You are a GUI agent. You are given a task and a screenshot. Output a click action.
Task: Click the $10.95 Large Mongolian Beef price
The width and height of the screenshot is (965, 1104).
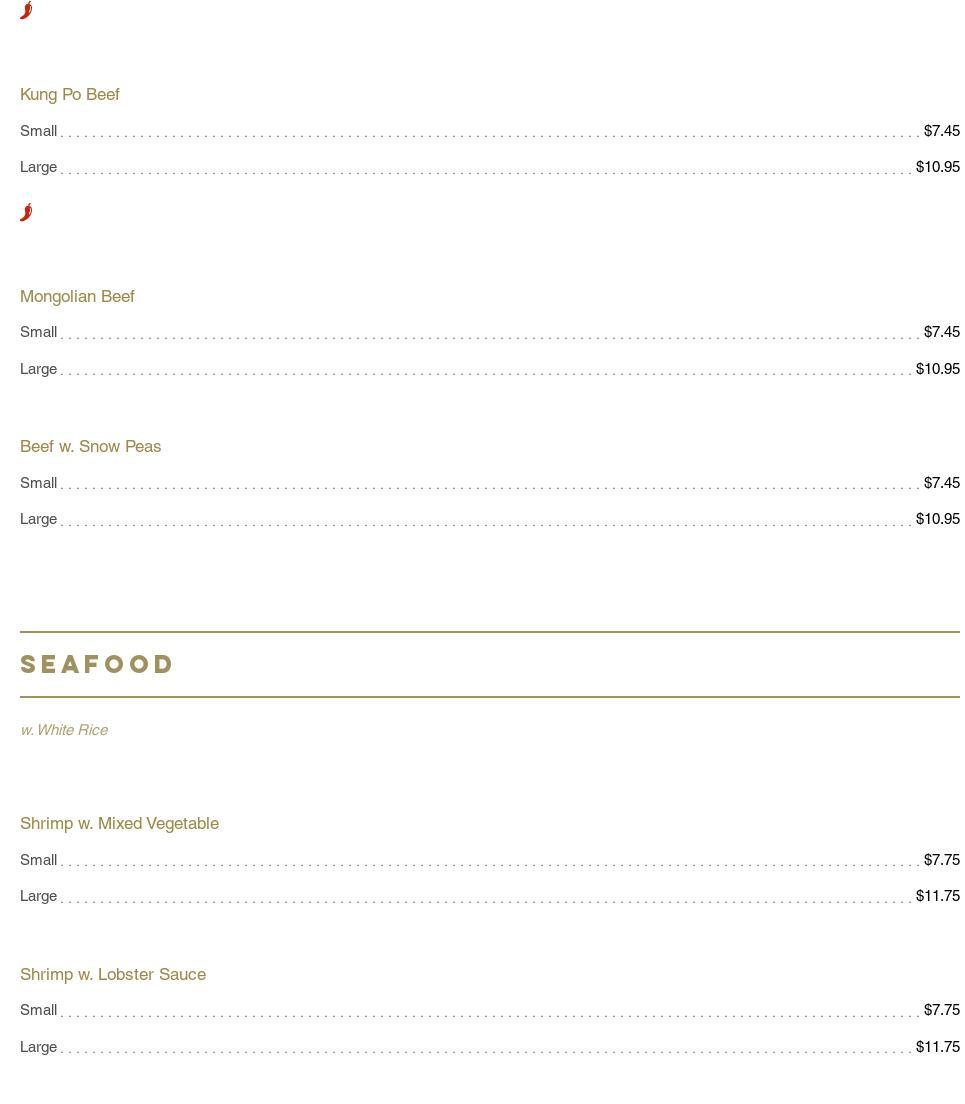click(x=937, y=369)
